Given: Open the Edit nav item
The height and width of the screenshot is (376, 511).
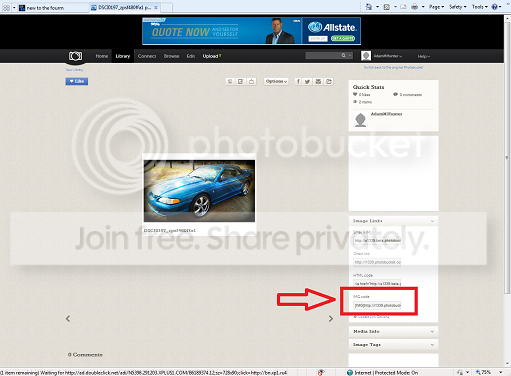Looking at the screenshot, I should [191, 56].
